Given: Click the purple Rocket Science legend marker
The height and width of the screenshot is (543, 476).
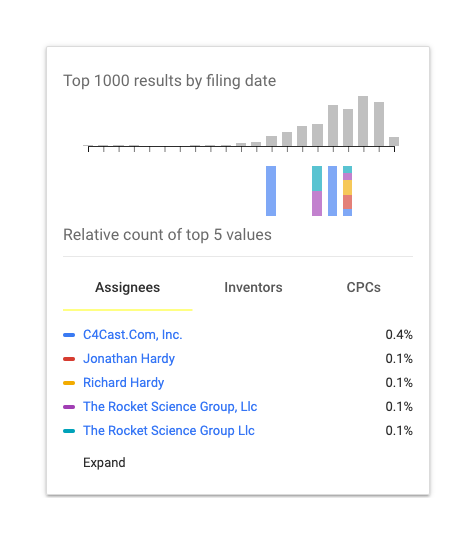Looking at the screenshot, I should pos(69,407).
